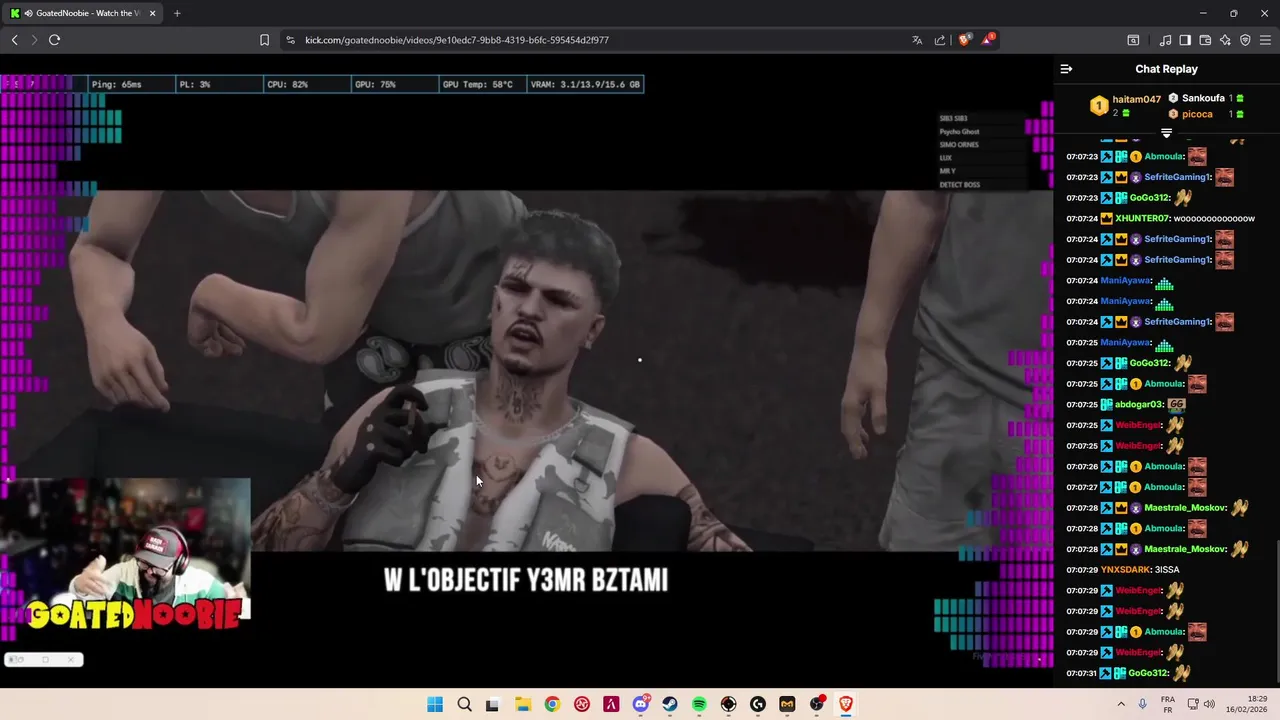This screenshot has height=720, width=1280.
Task: Open Steam from the taskbar
Action: click(670, 704)
